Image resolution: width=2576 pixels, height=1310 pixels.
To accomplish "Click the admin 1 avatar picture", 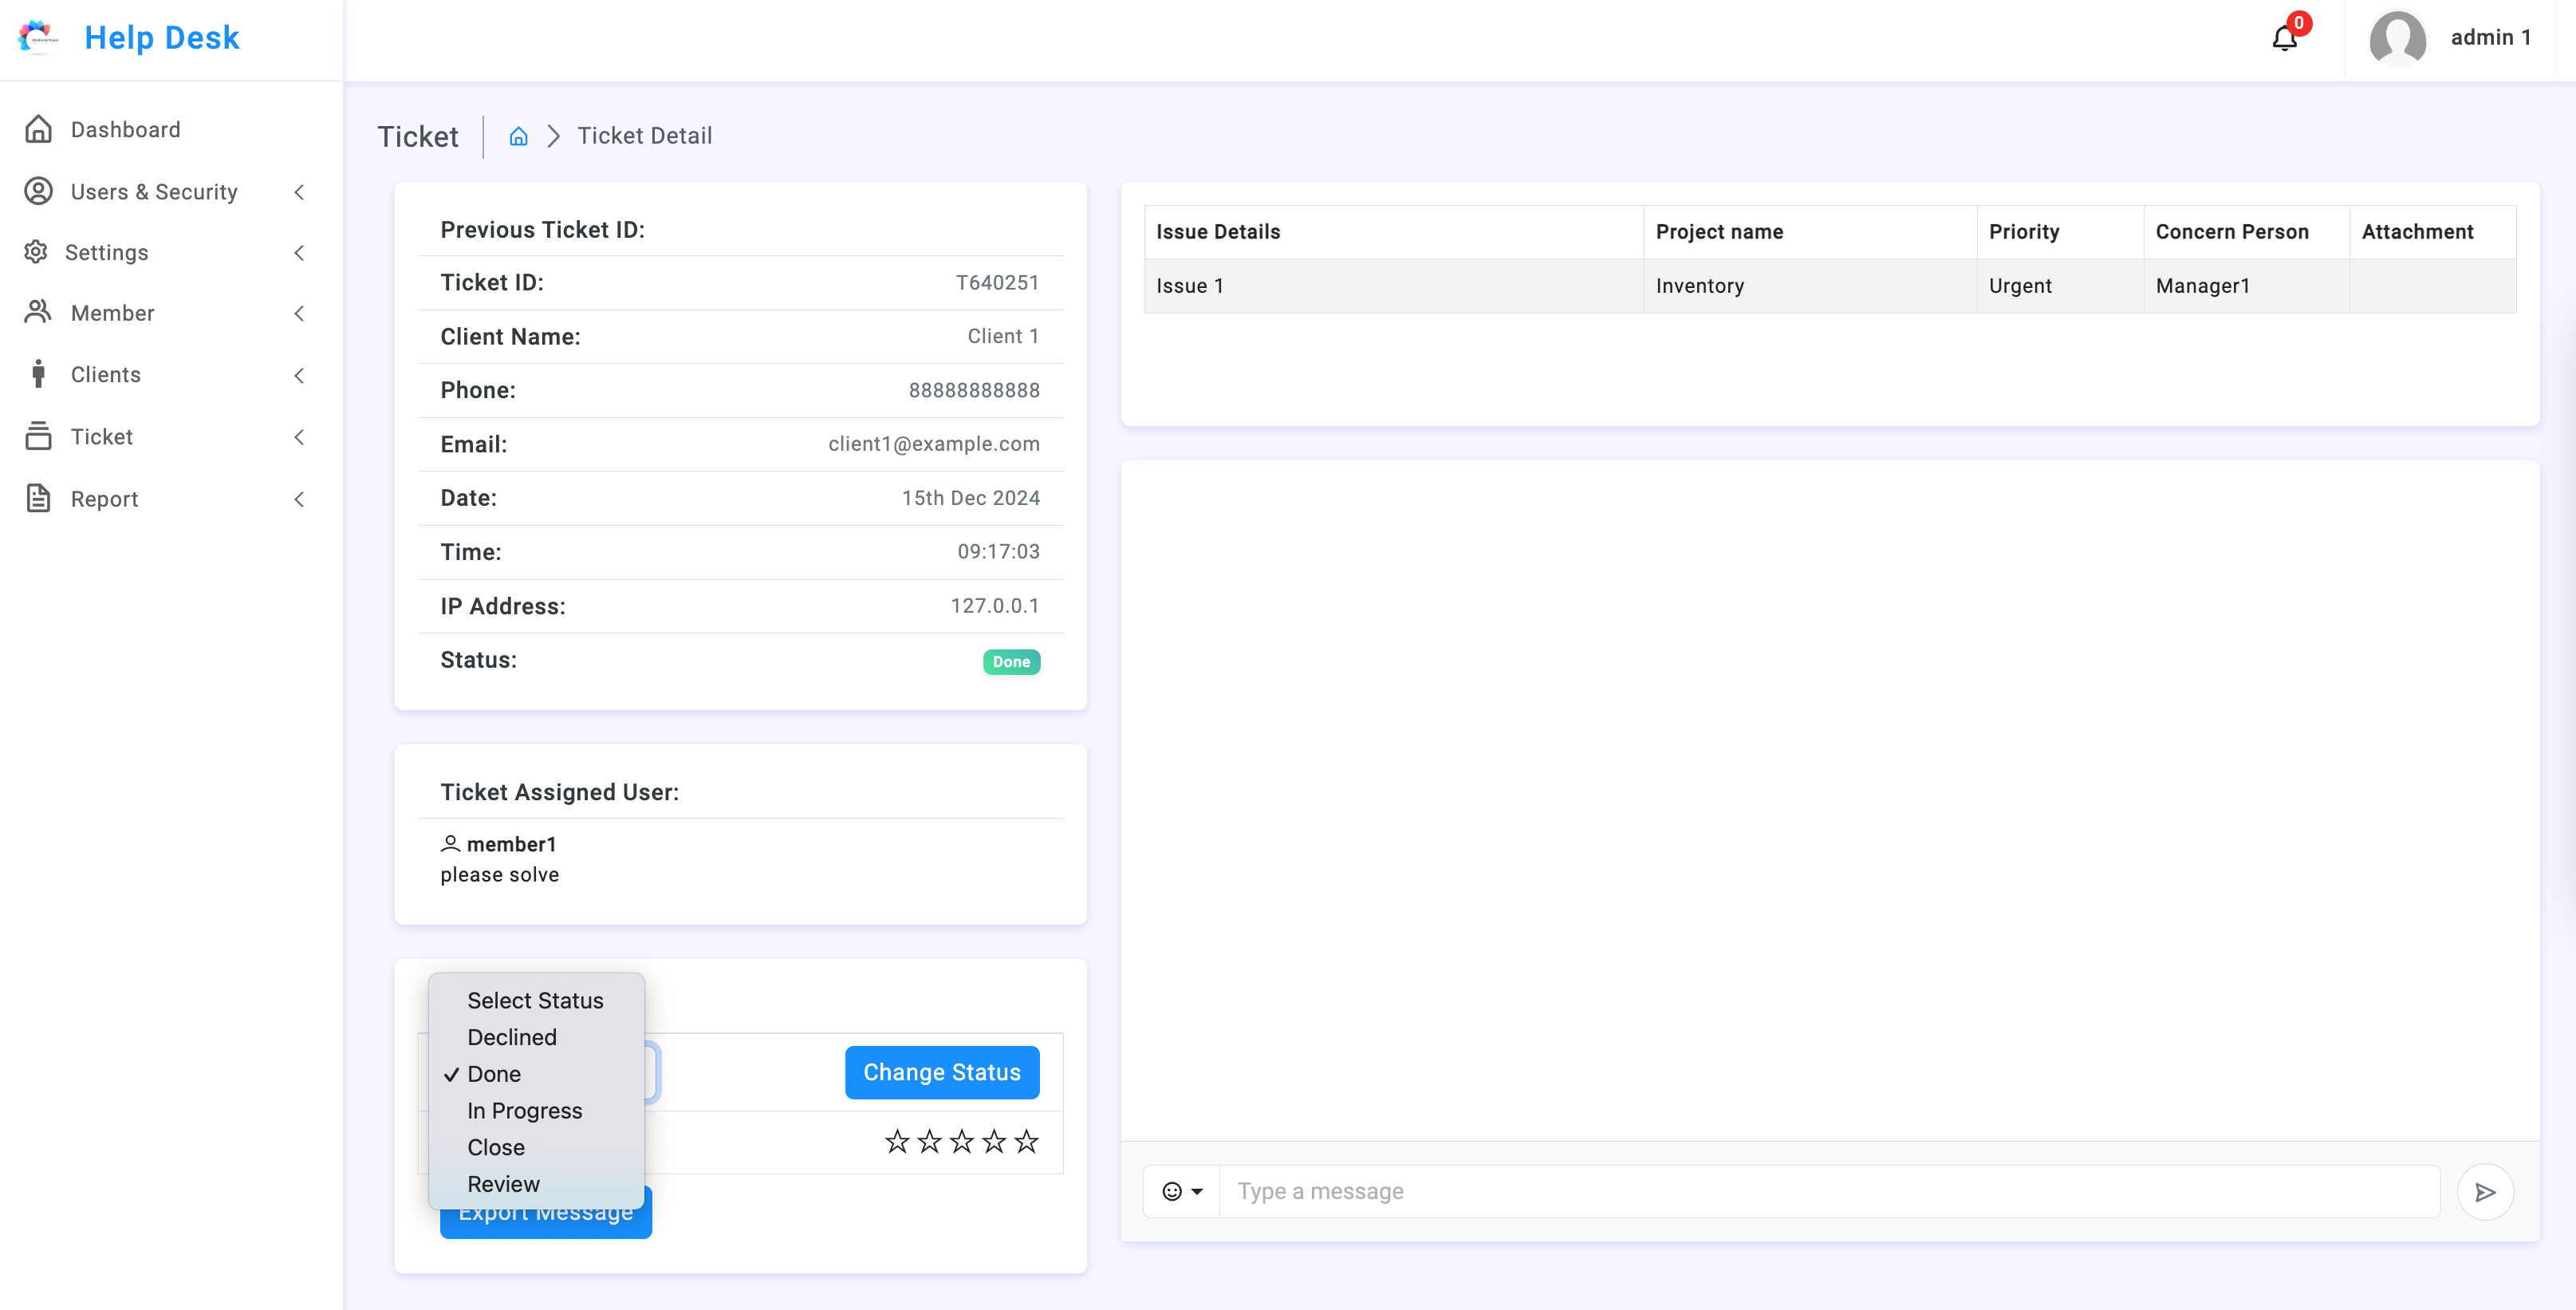I will click(2398, 38).
